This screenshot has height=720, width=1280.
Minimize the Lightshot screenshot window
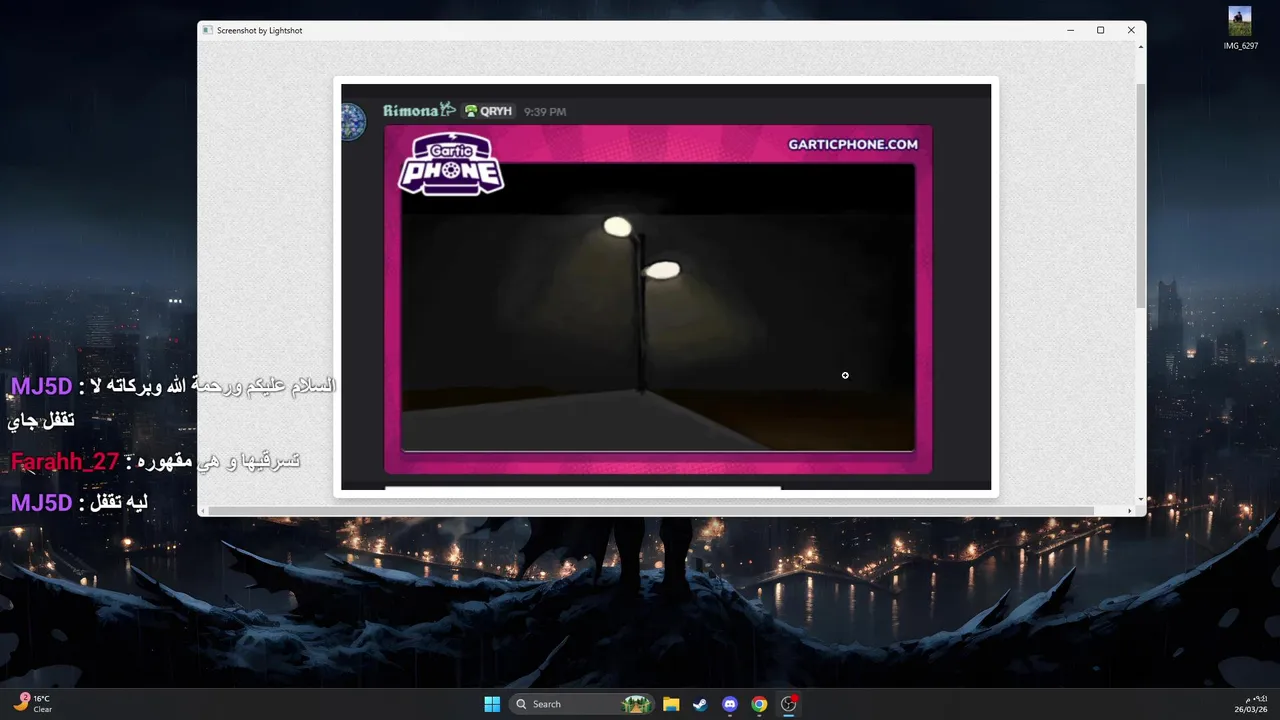(1070, 30)
